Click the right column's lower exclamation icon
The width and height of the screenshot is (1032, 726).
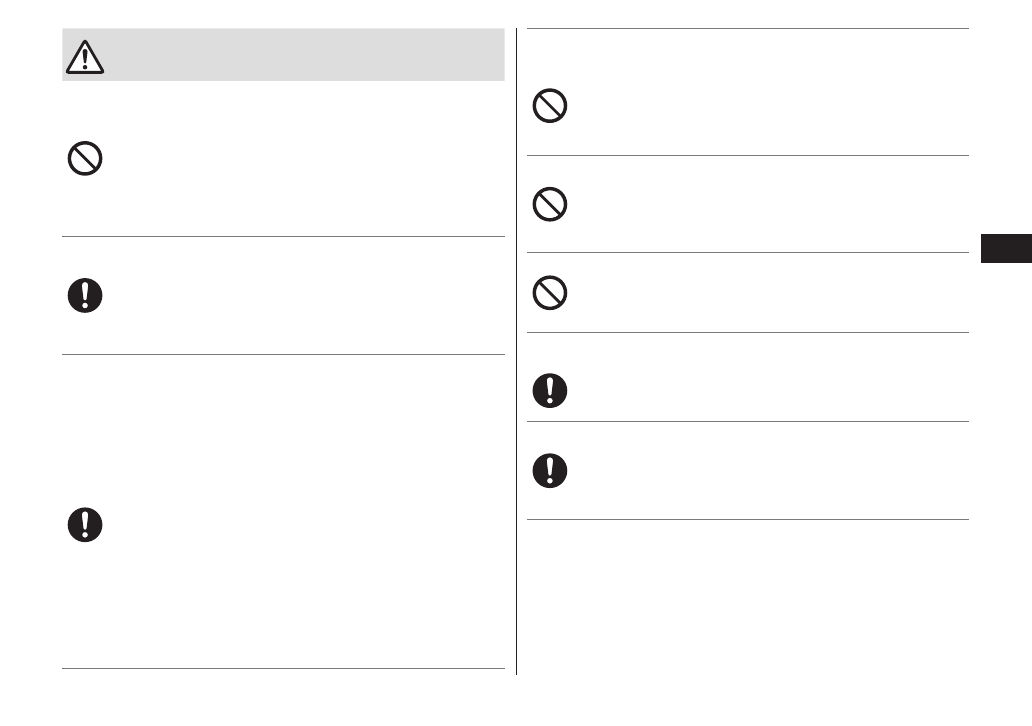click(x=550, y=471)
